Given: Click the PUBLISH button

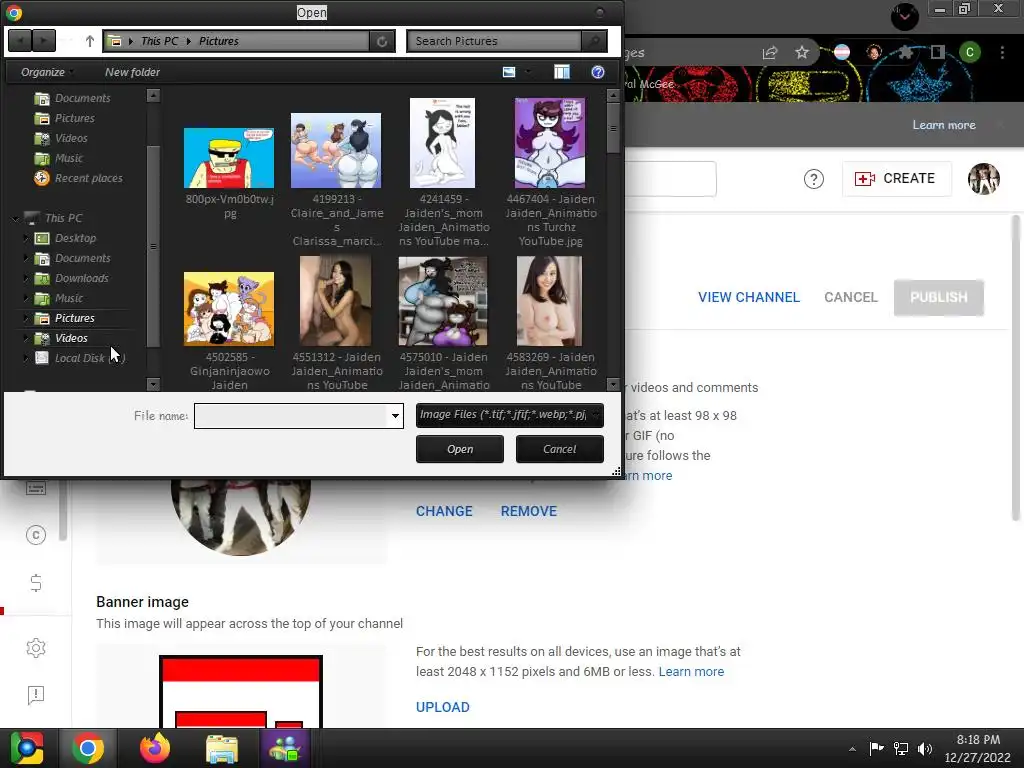Looking at the screenshot, I should click(938, 298).
